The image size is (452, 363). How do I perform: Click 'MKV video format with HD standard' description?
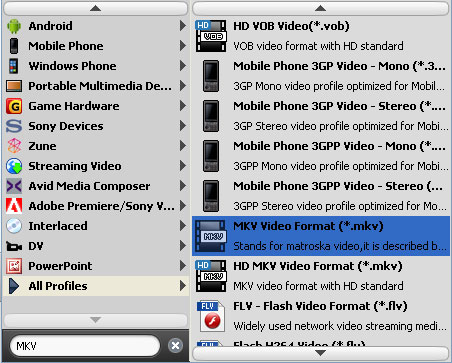click(x=318, y=286)
